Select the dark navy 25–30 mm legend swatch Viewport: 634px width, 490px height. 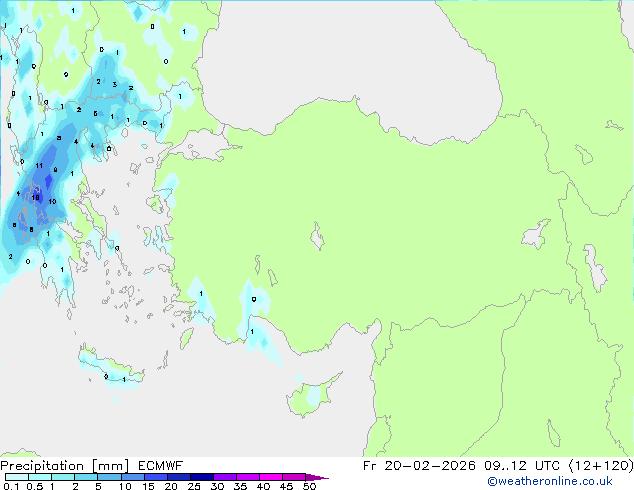pyautogui.click(x=202, y=477)
